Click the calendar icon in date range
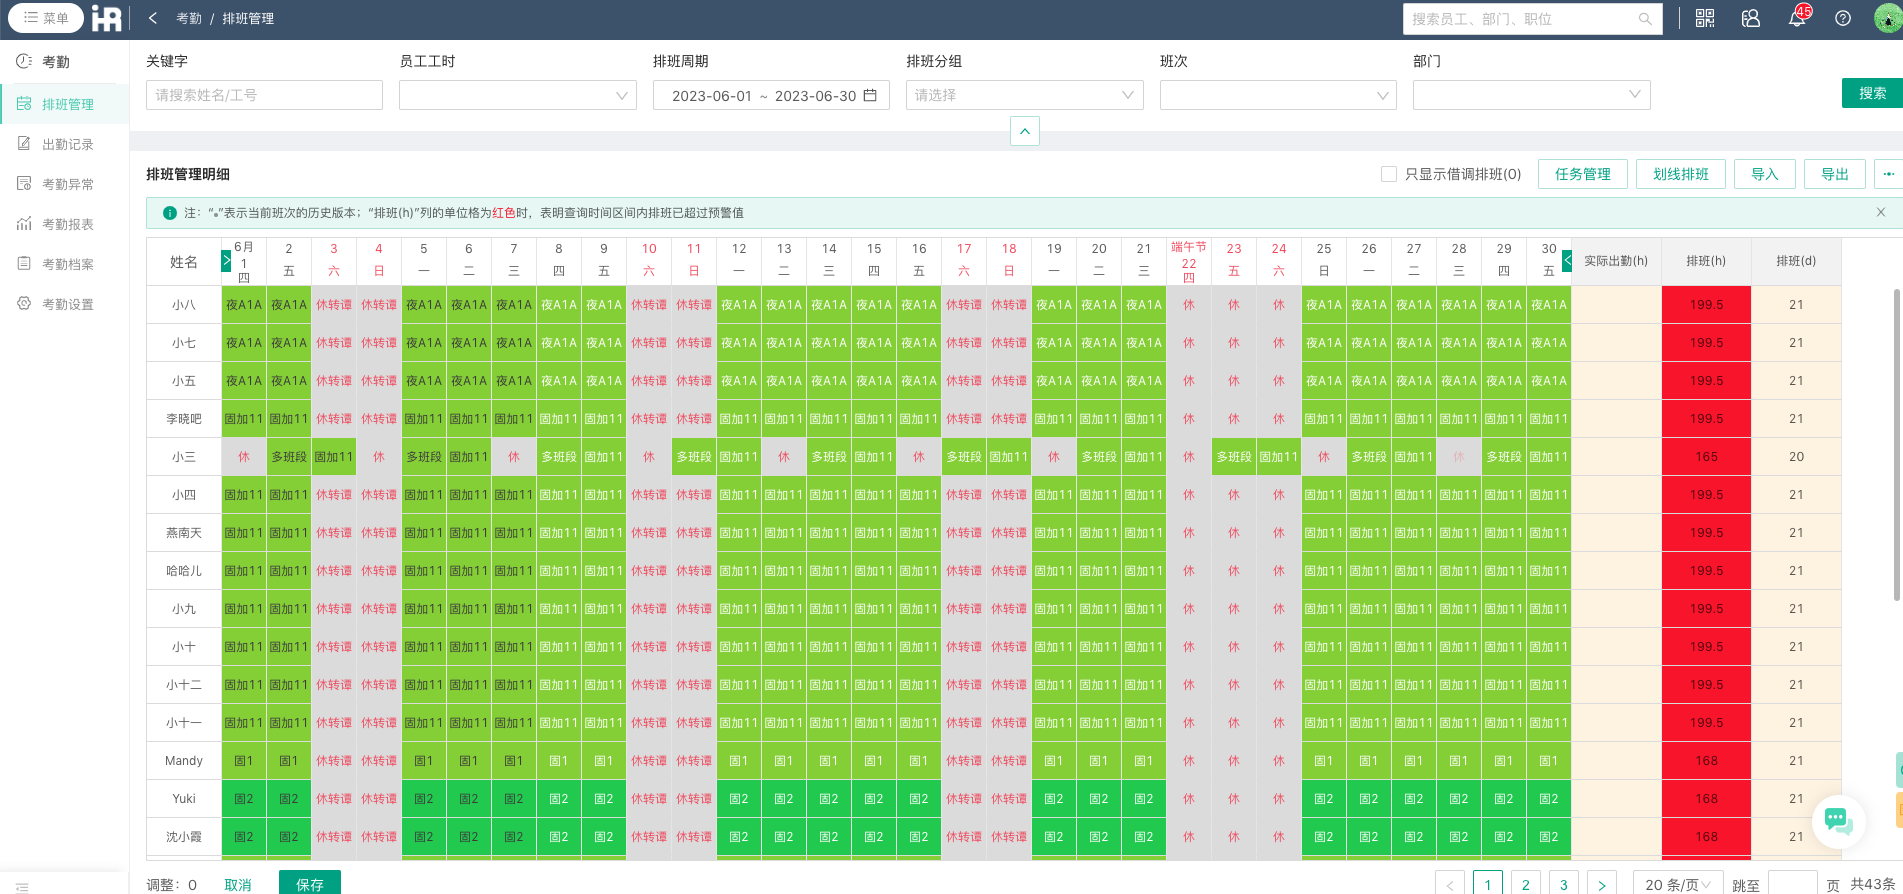 (x=870, y=95)
